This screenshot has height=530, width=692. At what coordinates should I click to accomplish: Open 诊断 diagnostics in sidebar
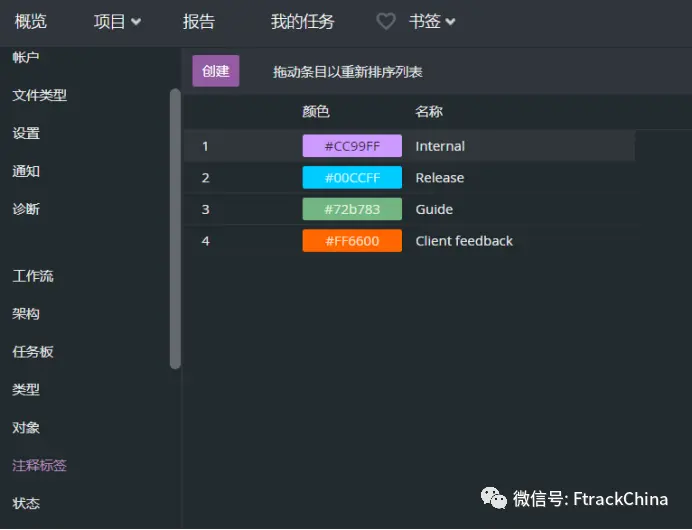click(26, 209)
